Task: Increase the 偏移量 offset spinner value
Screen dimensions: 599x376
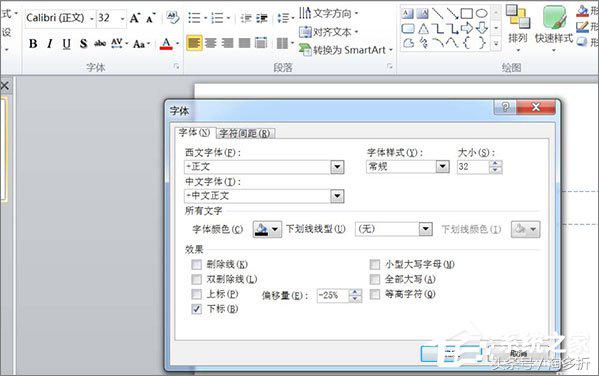Action: [355, 292]
